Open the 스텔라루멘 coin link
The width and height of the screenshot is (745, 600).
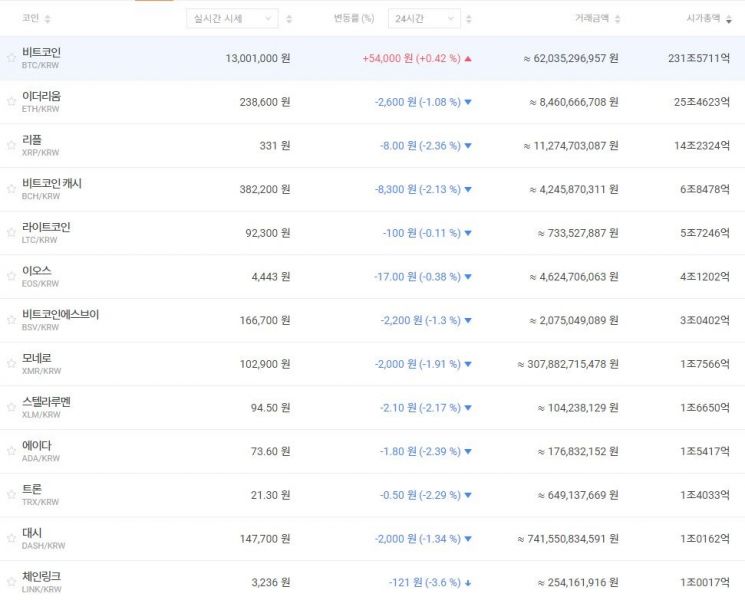[x=46, y=402]
